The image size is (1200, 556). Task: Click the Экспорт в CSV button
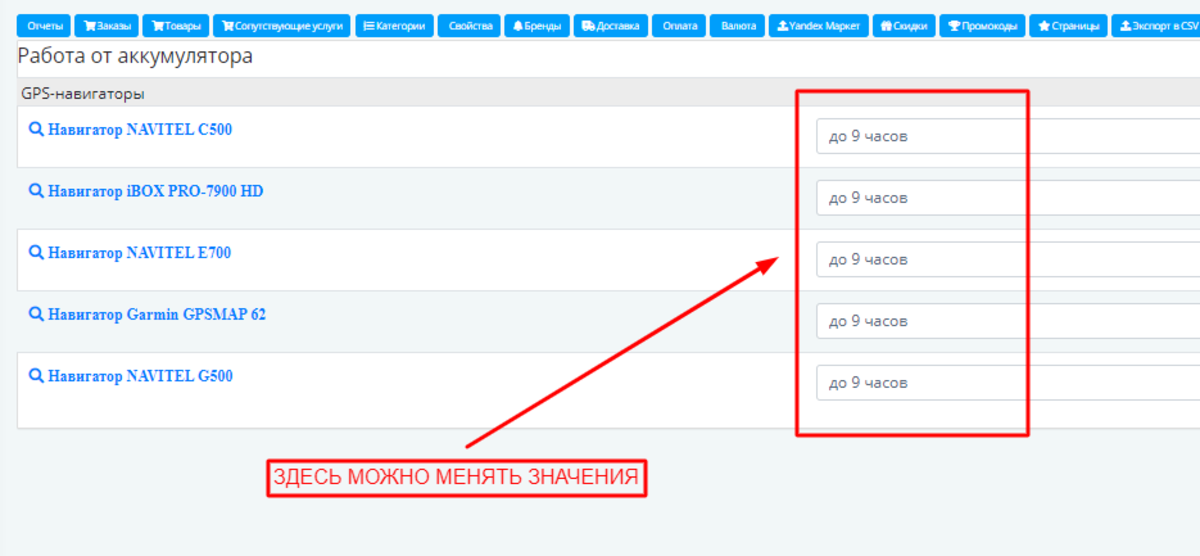pyautogui.click(x=1155, y=26)
